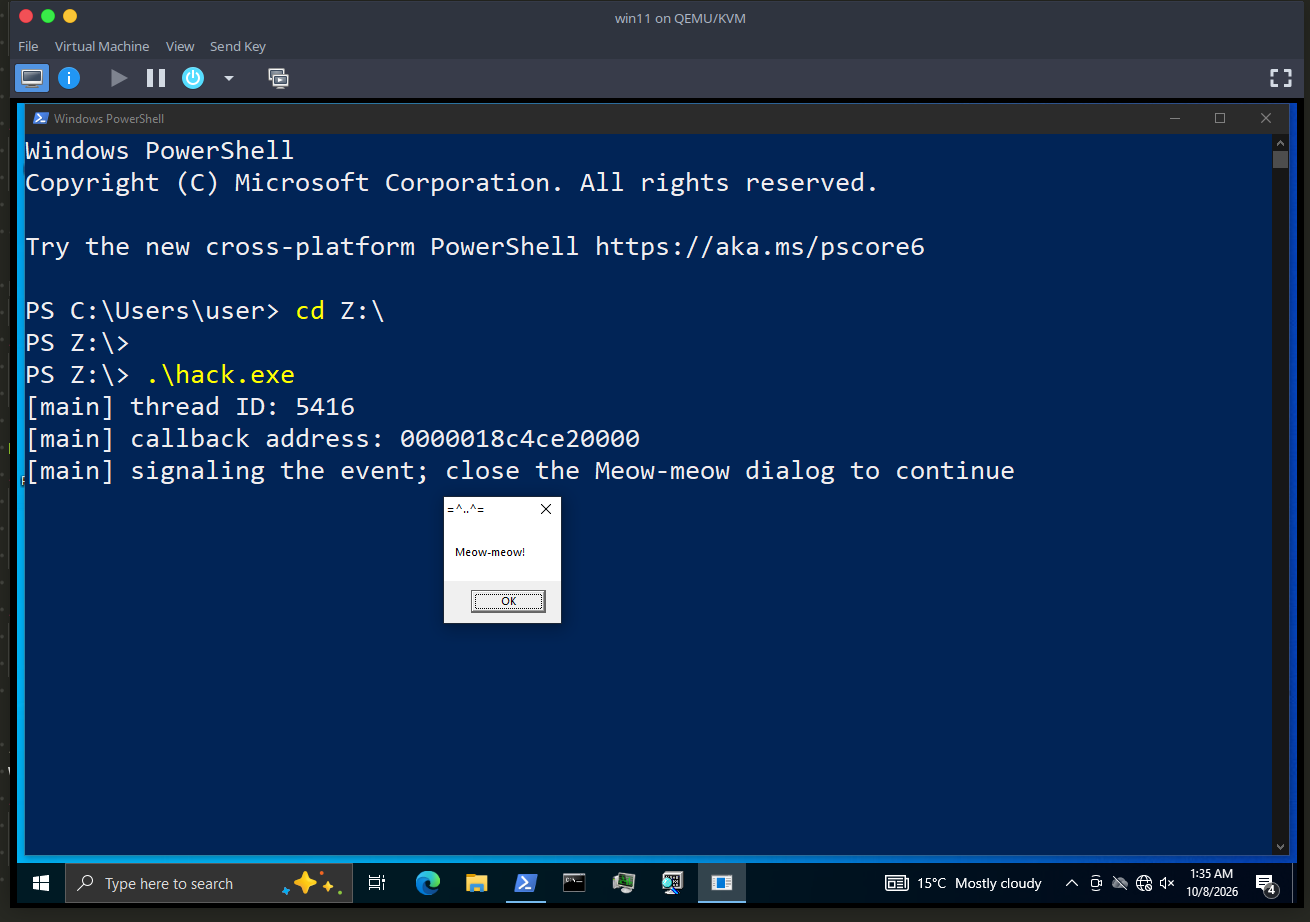The height and width of the screenshot is (922, 1310).
Task: Open the Windows Start menu
Action: 41,883
